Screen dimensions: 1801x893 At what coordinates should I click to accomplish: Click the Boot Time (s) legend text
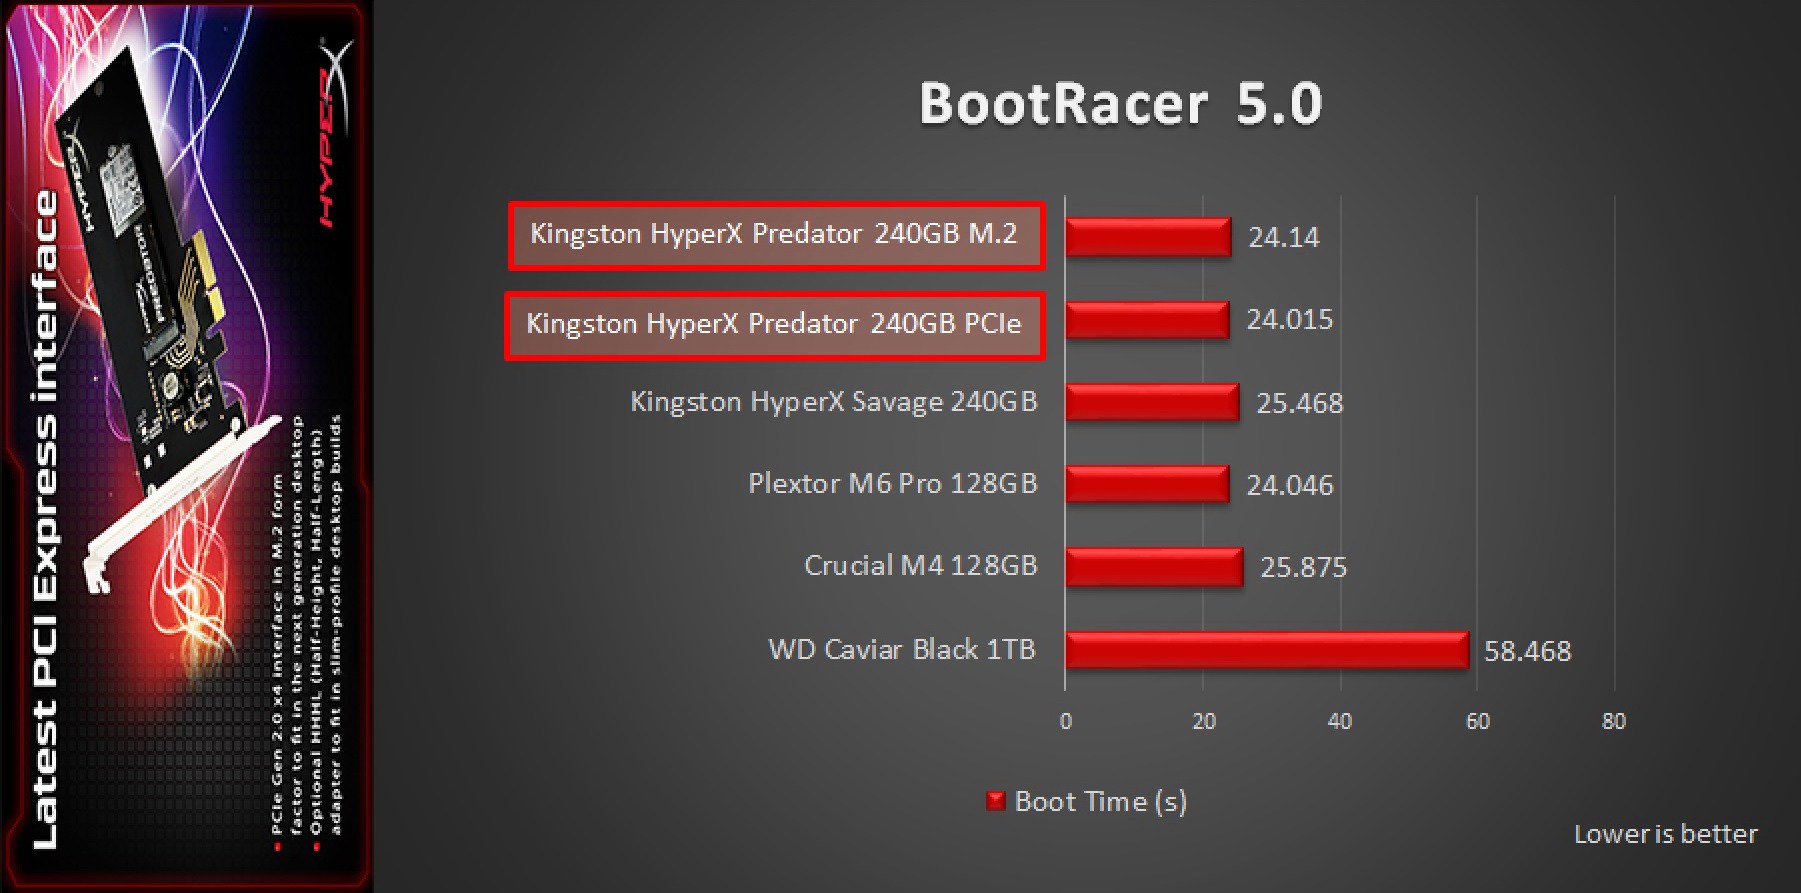pos(1101,802)
